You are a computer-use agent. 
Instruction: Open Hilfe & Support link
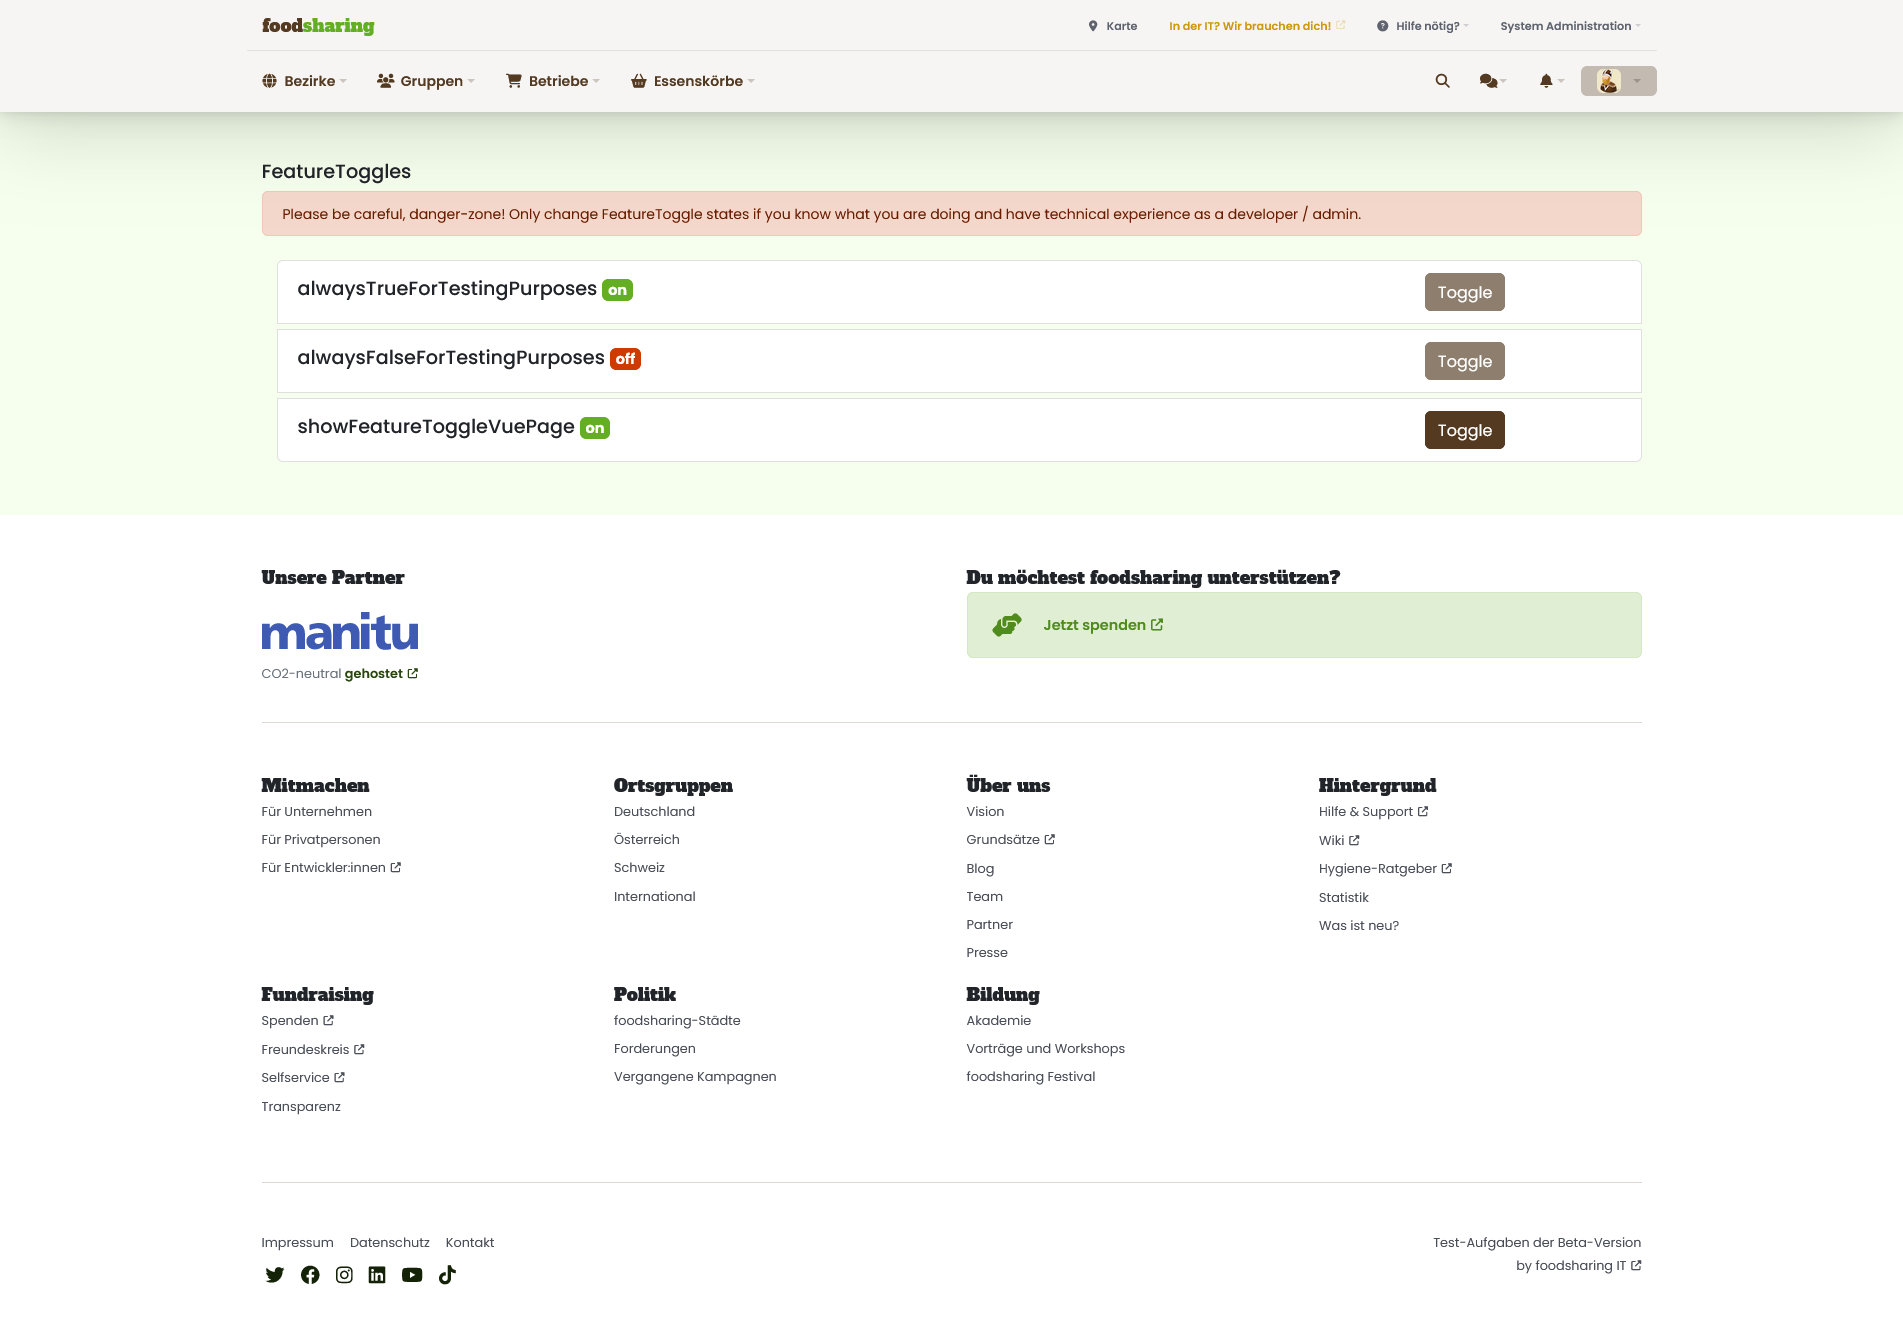pos(1374,812)
